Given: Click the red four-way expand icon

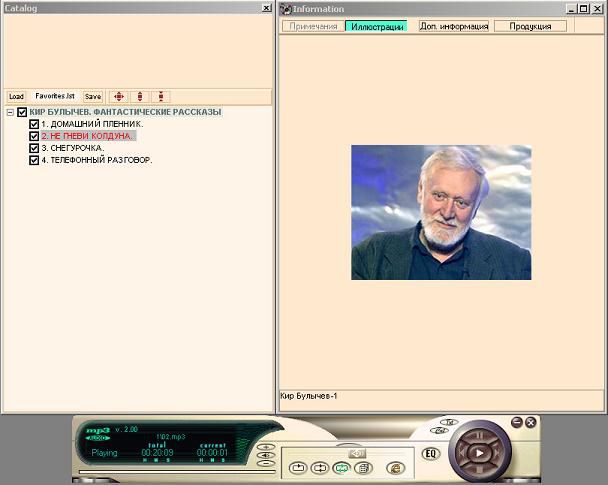Looking at the screenshot, I should (x=119, y=97).
